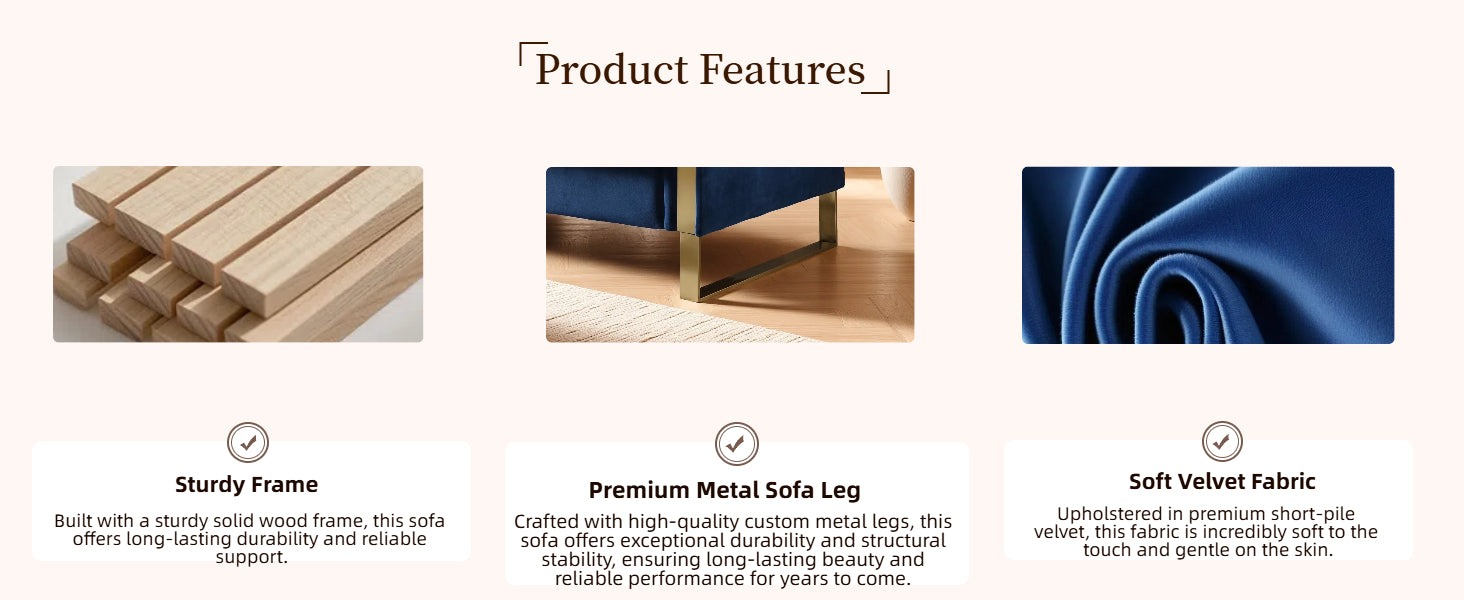The height and width of the screenshot is (600, 1464).
Task: Click the solid wood frame description text
Action: 250,539
